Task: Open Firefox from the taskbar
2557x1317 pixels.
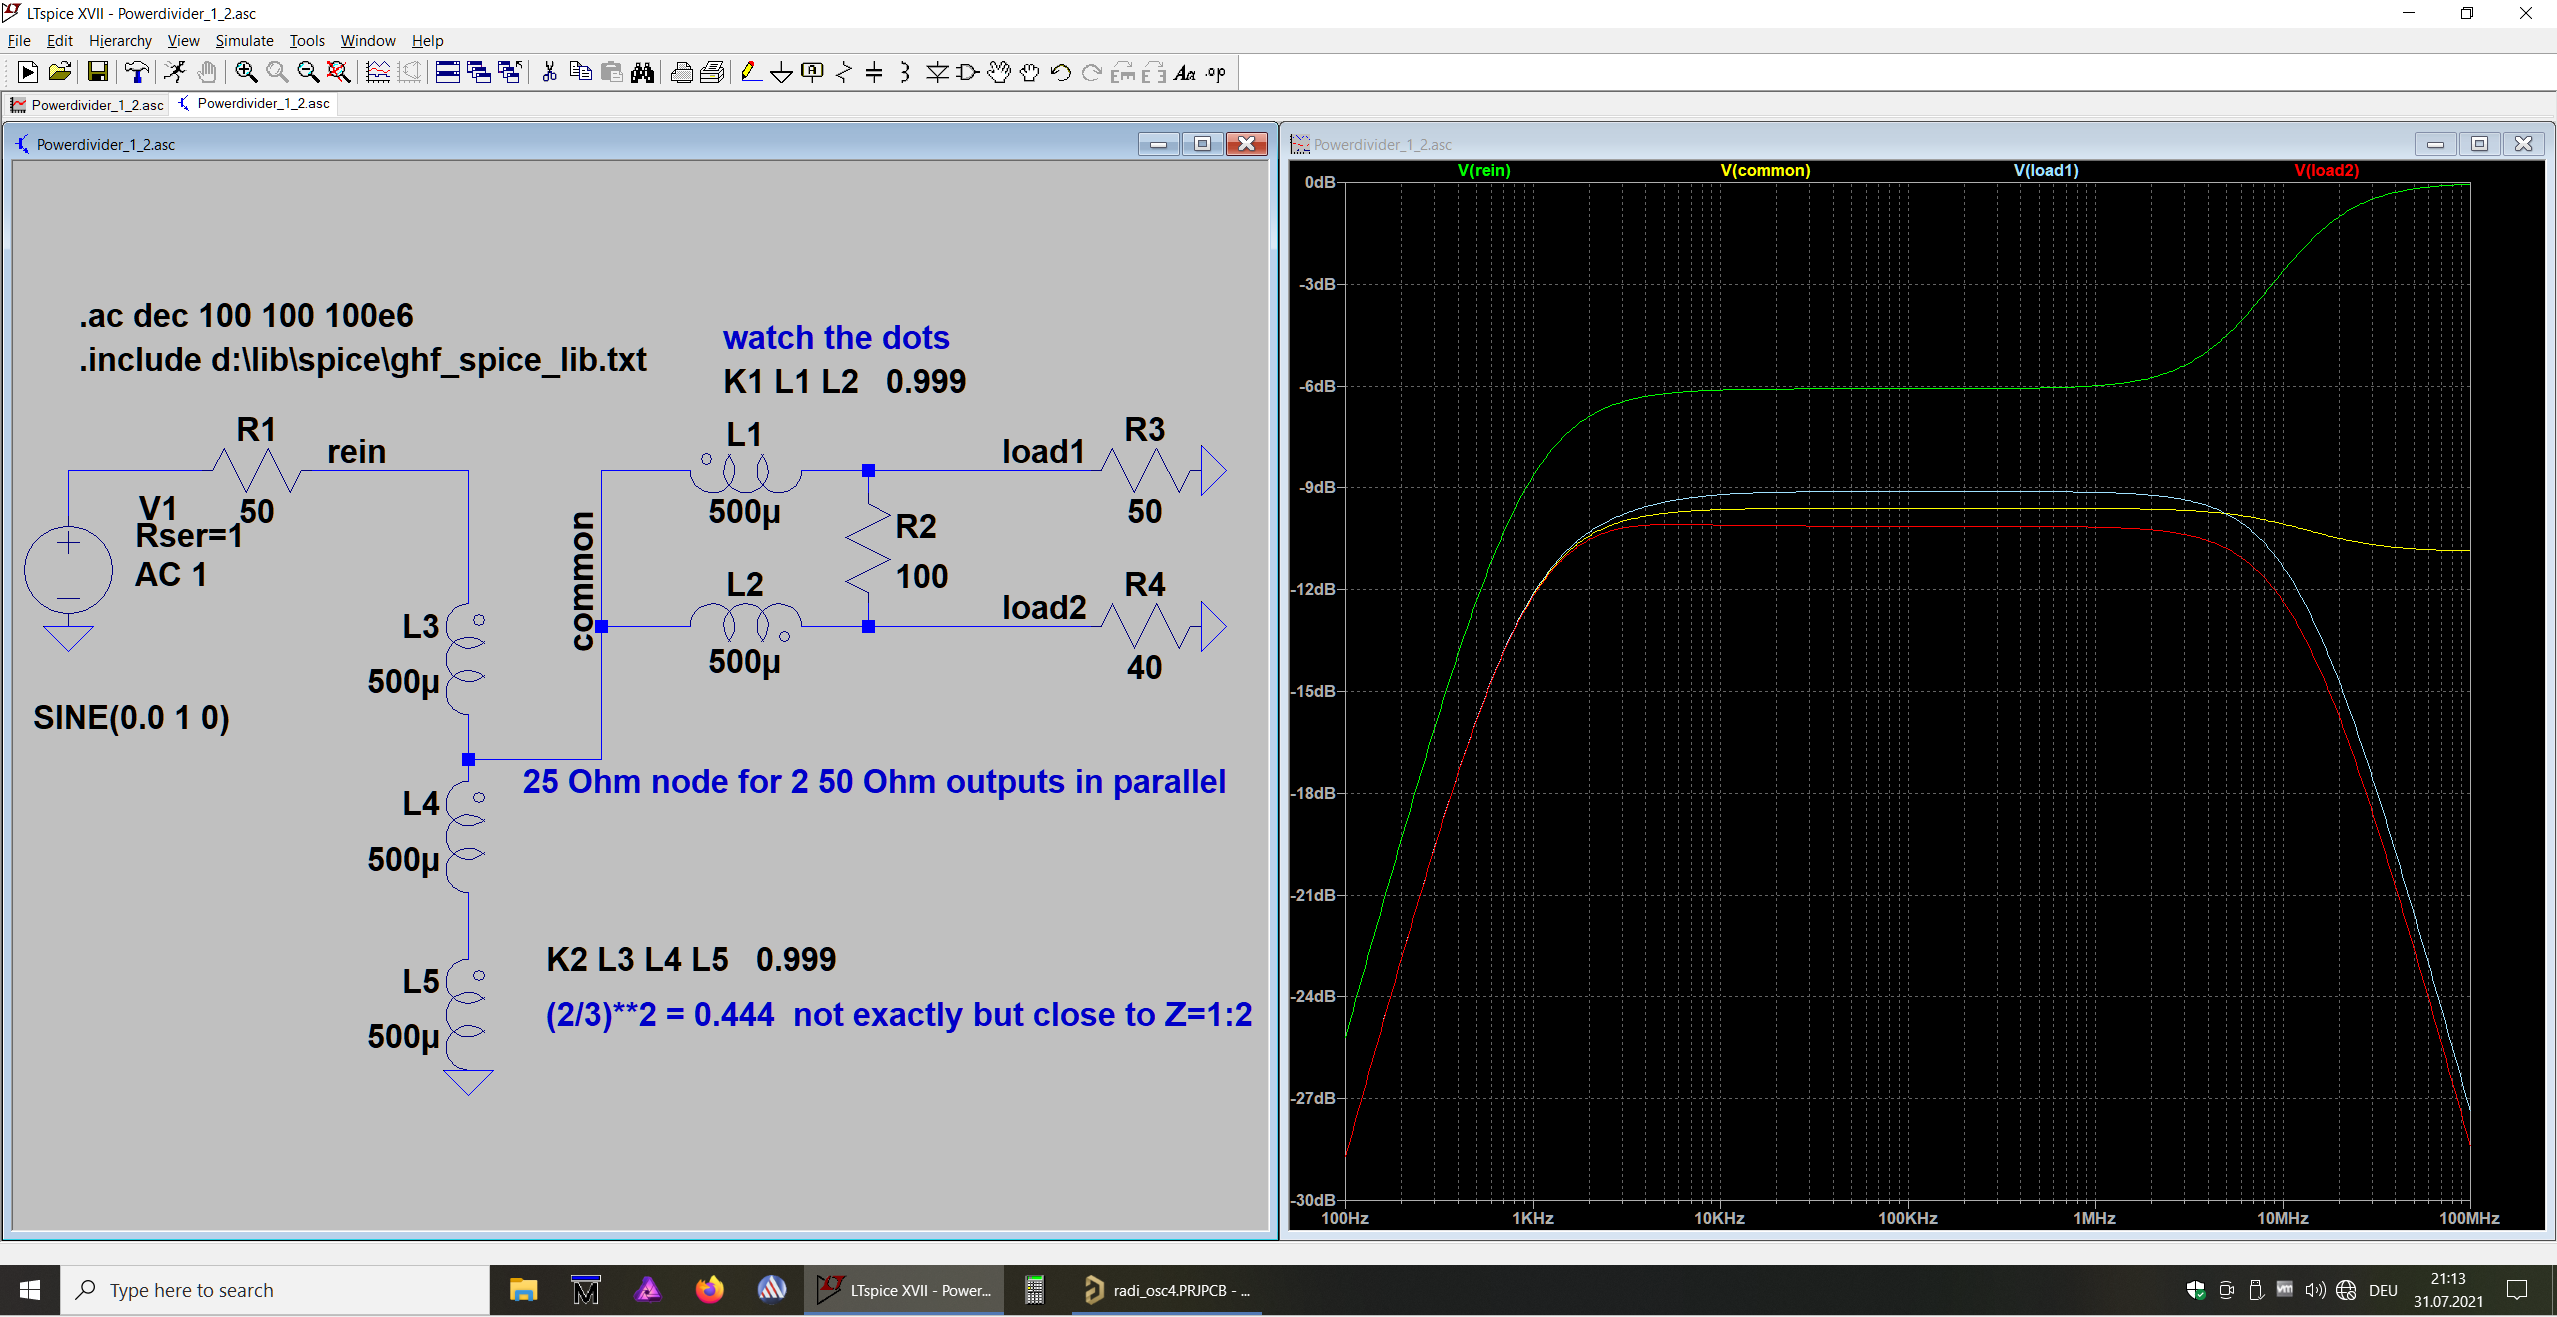Action: [709, 1290]
